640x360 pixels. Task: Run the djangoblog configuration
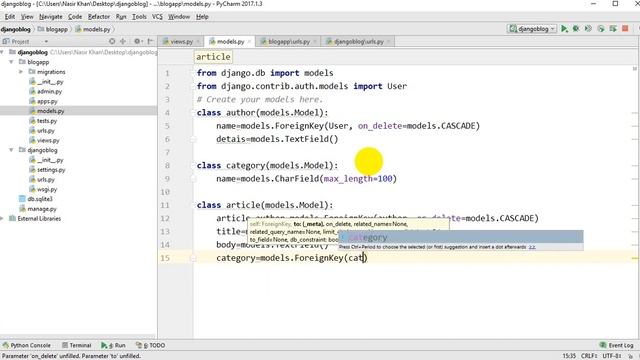[564, 29]
